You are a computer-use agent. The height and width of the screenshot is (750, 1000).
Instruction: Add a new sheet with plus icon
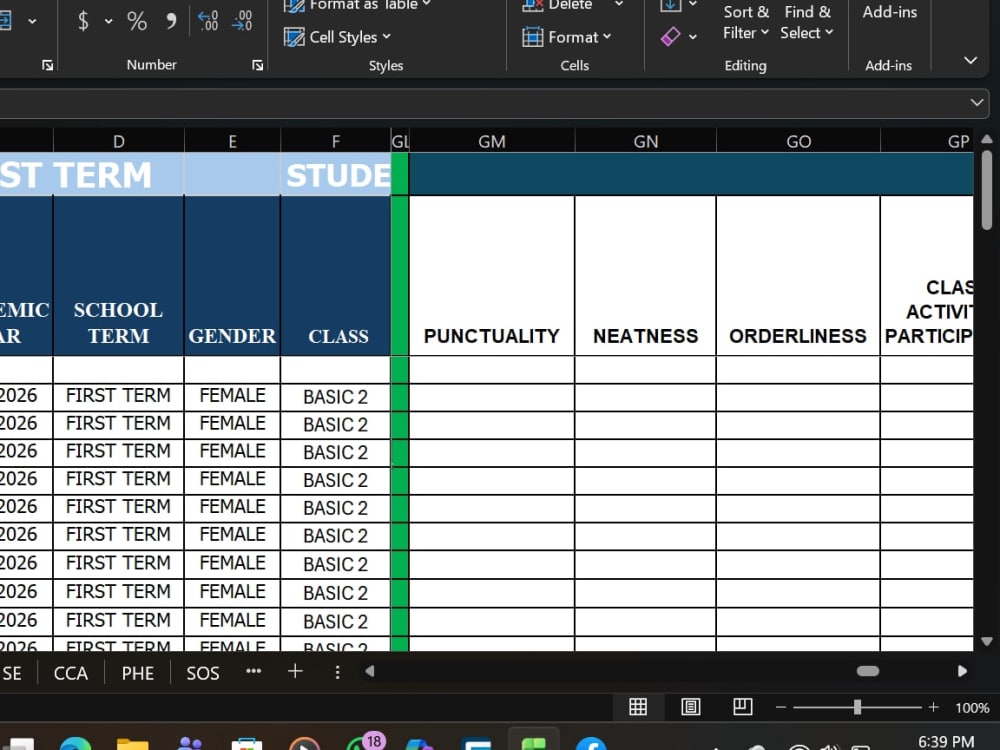295,671
